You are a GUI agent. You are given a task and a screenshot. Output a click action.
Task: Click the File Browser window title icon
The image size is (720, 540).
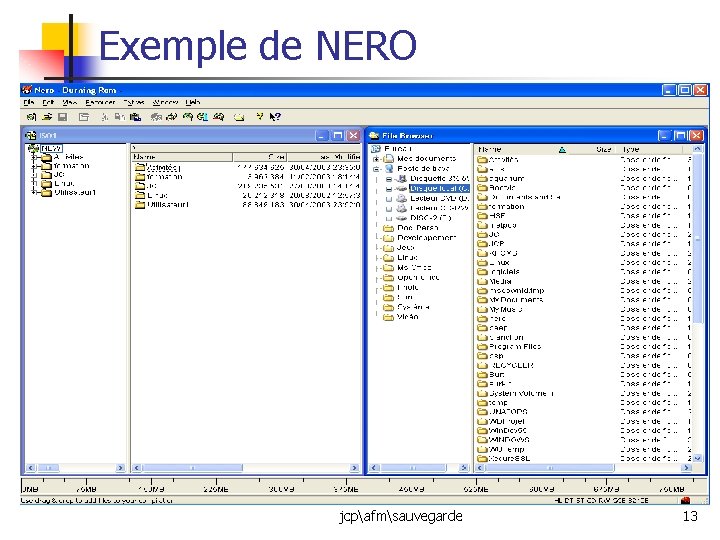374,135
